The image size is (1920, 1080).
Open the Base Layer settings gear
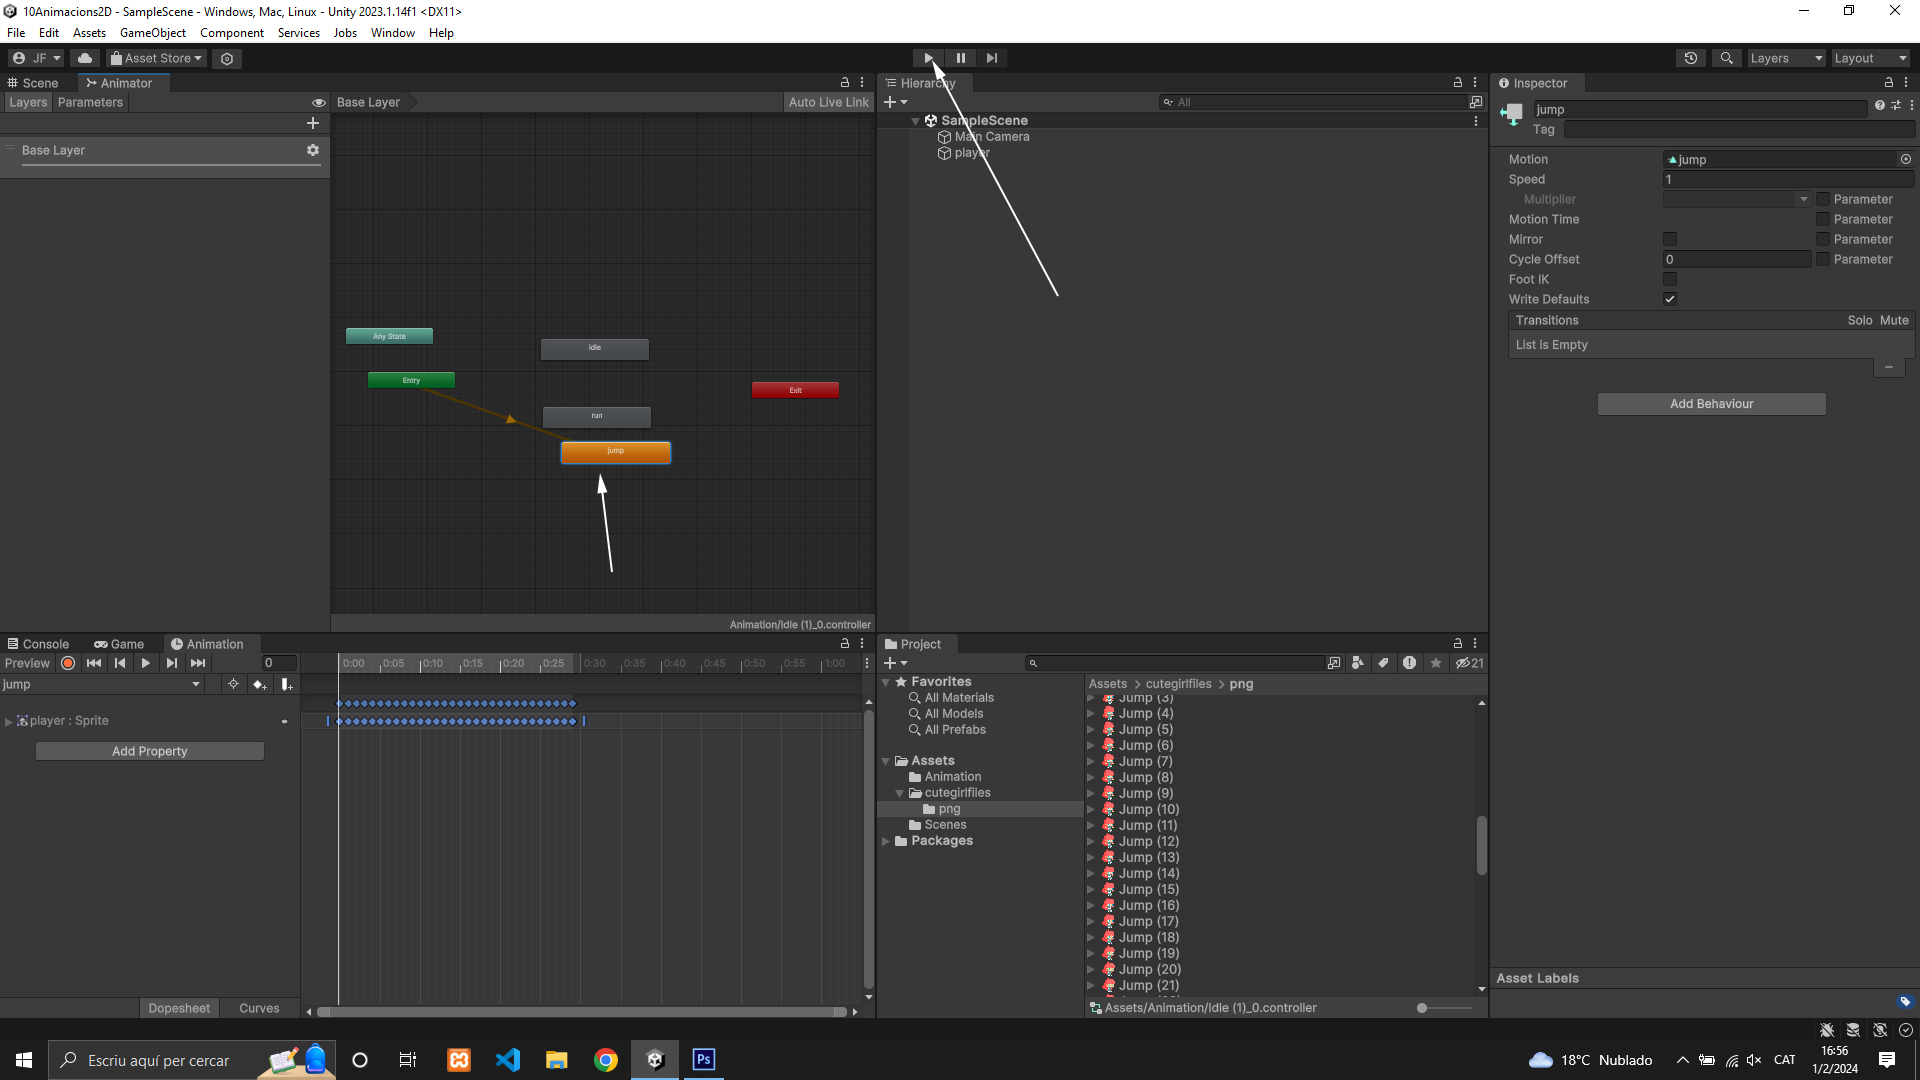pyautogui.click(x=313, y=150)
